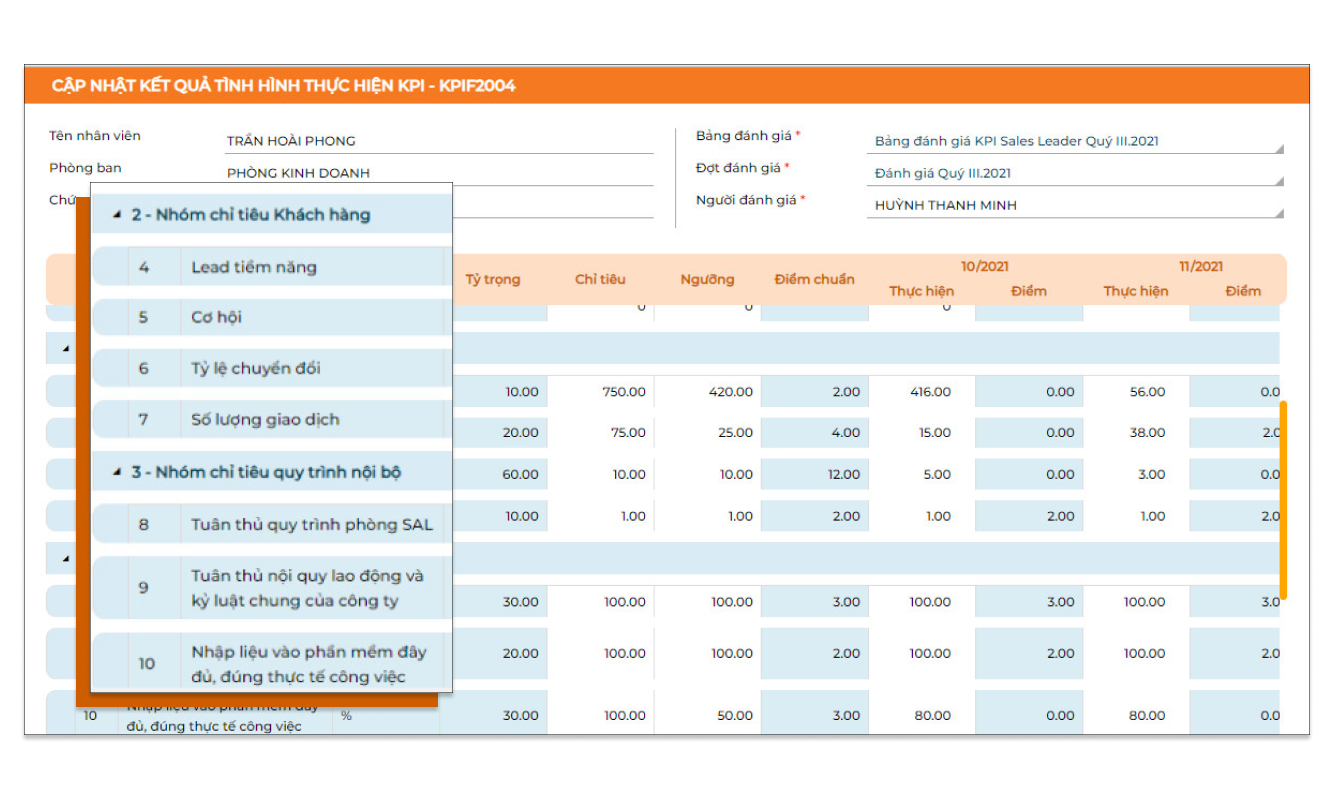Click the 'Phòng ban' field
The height and width of the screenshot is (800, 1334).
click(439, 173)
